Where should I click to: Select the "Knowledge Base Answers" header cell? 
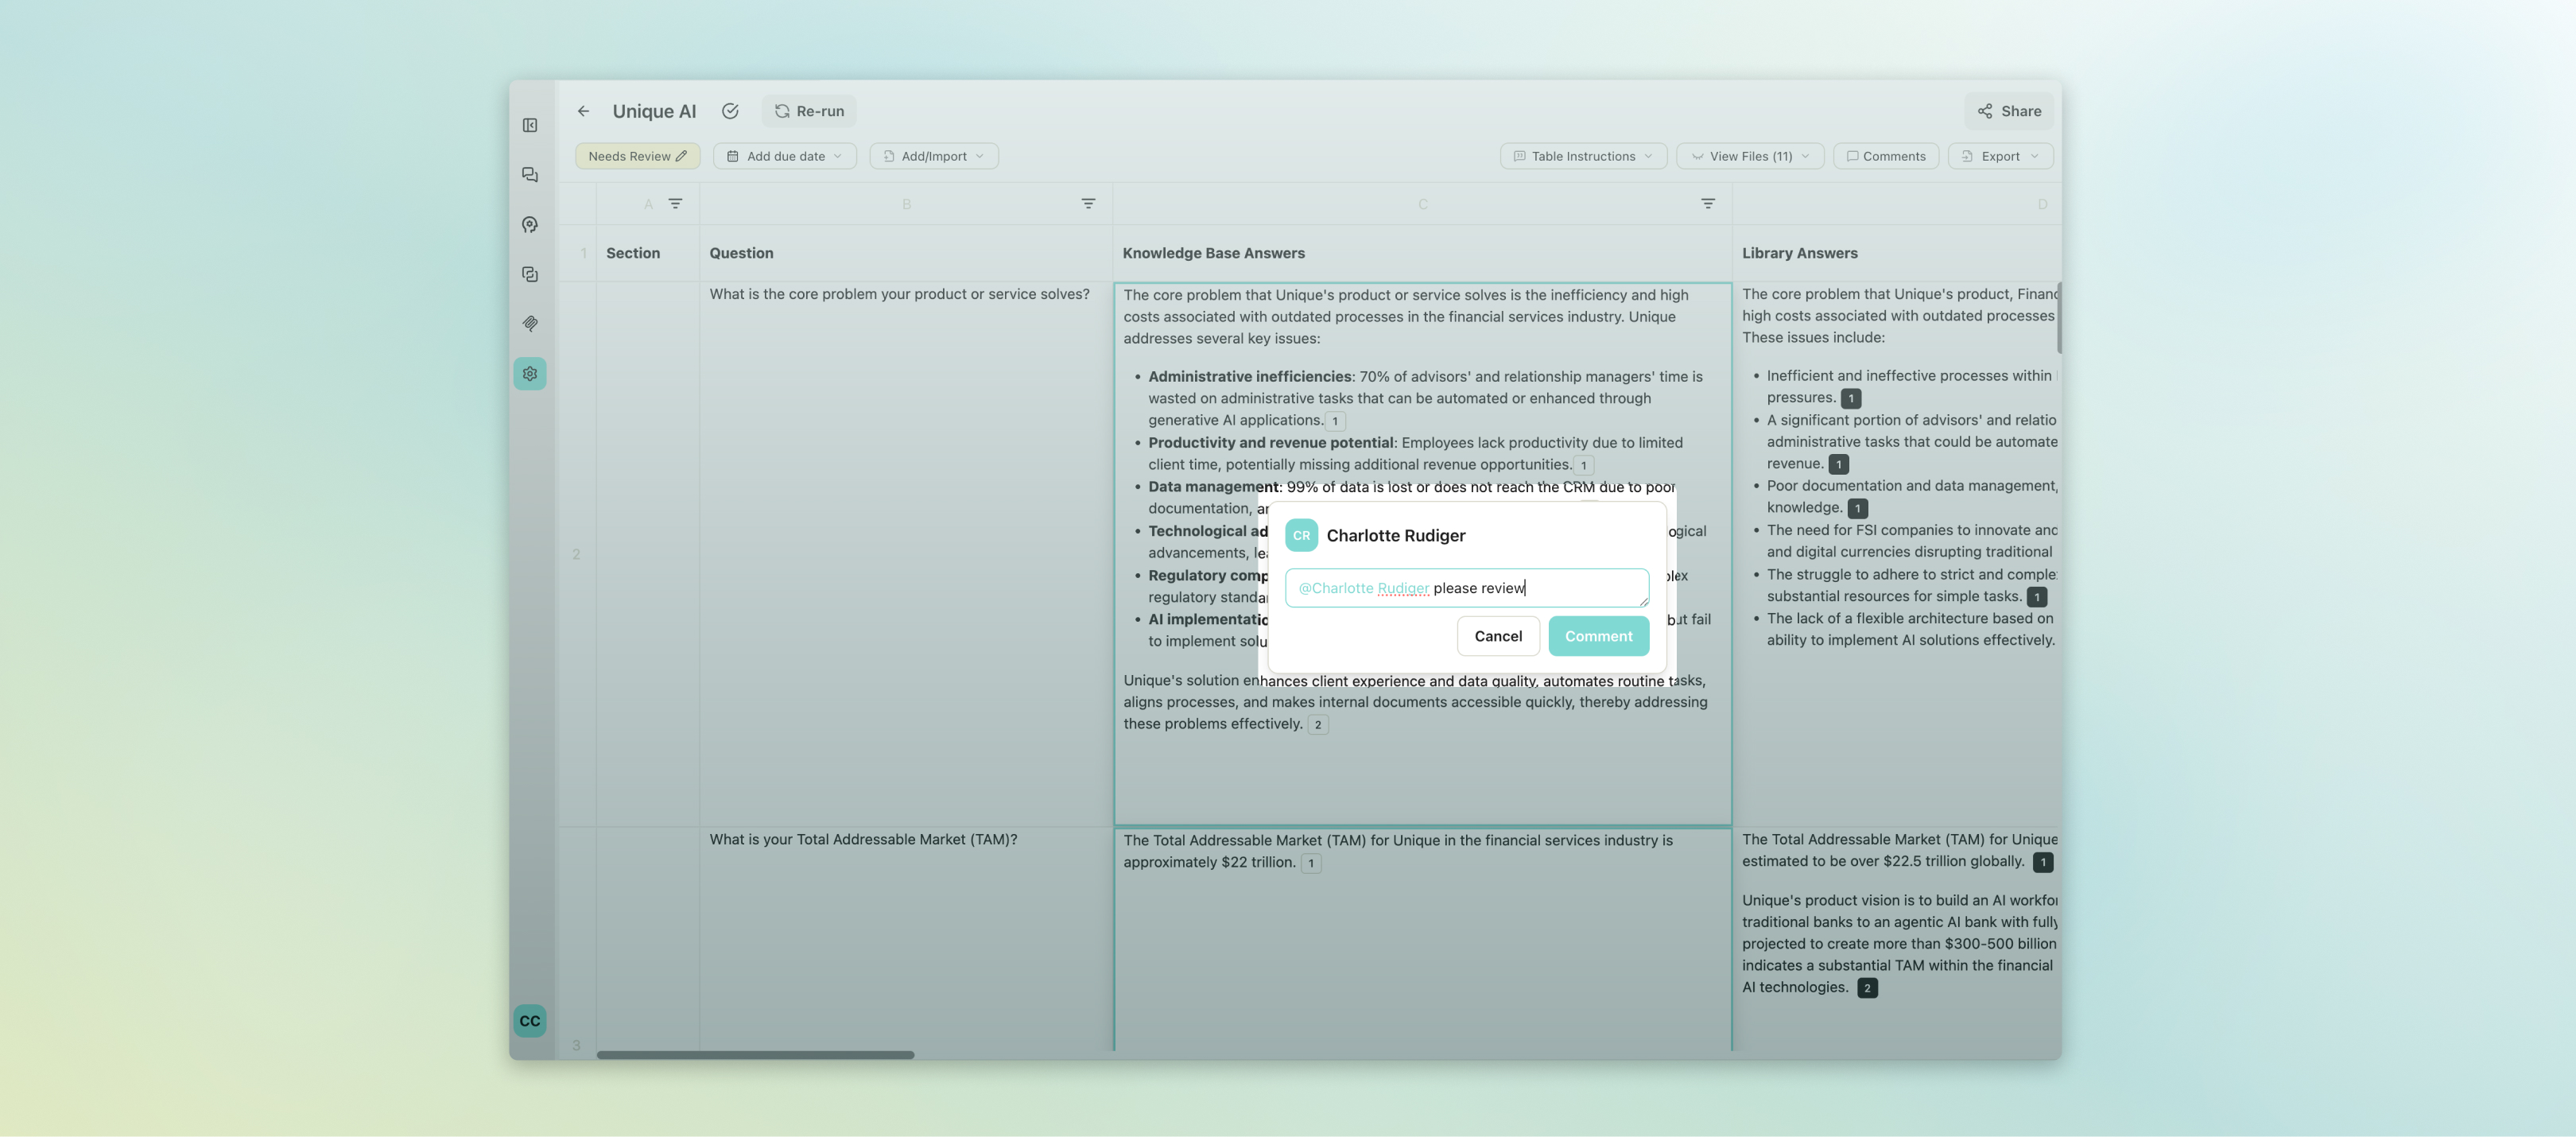click(1422, 253)
